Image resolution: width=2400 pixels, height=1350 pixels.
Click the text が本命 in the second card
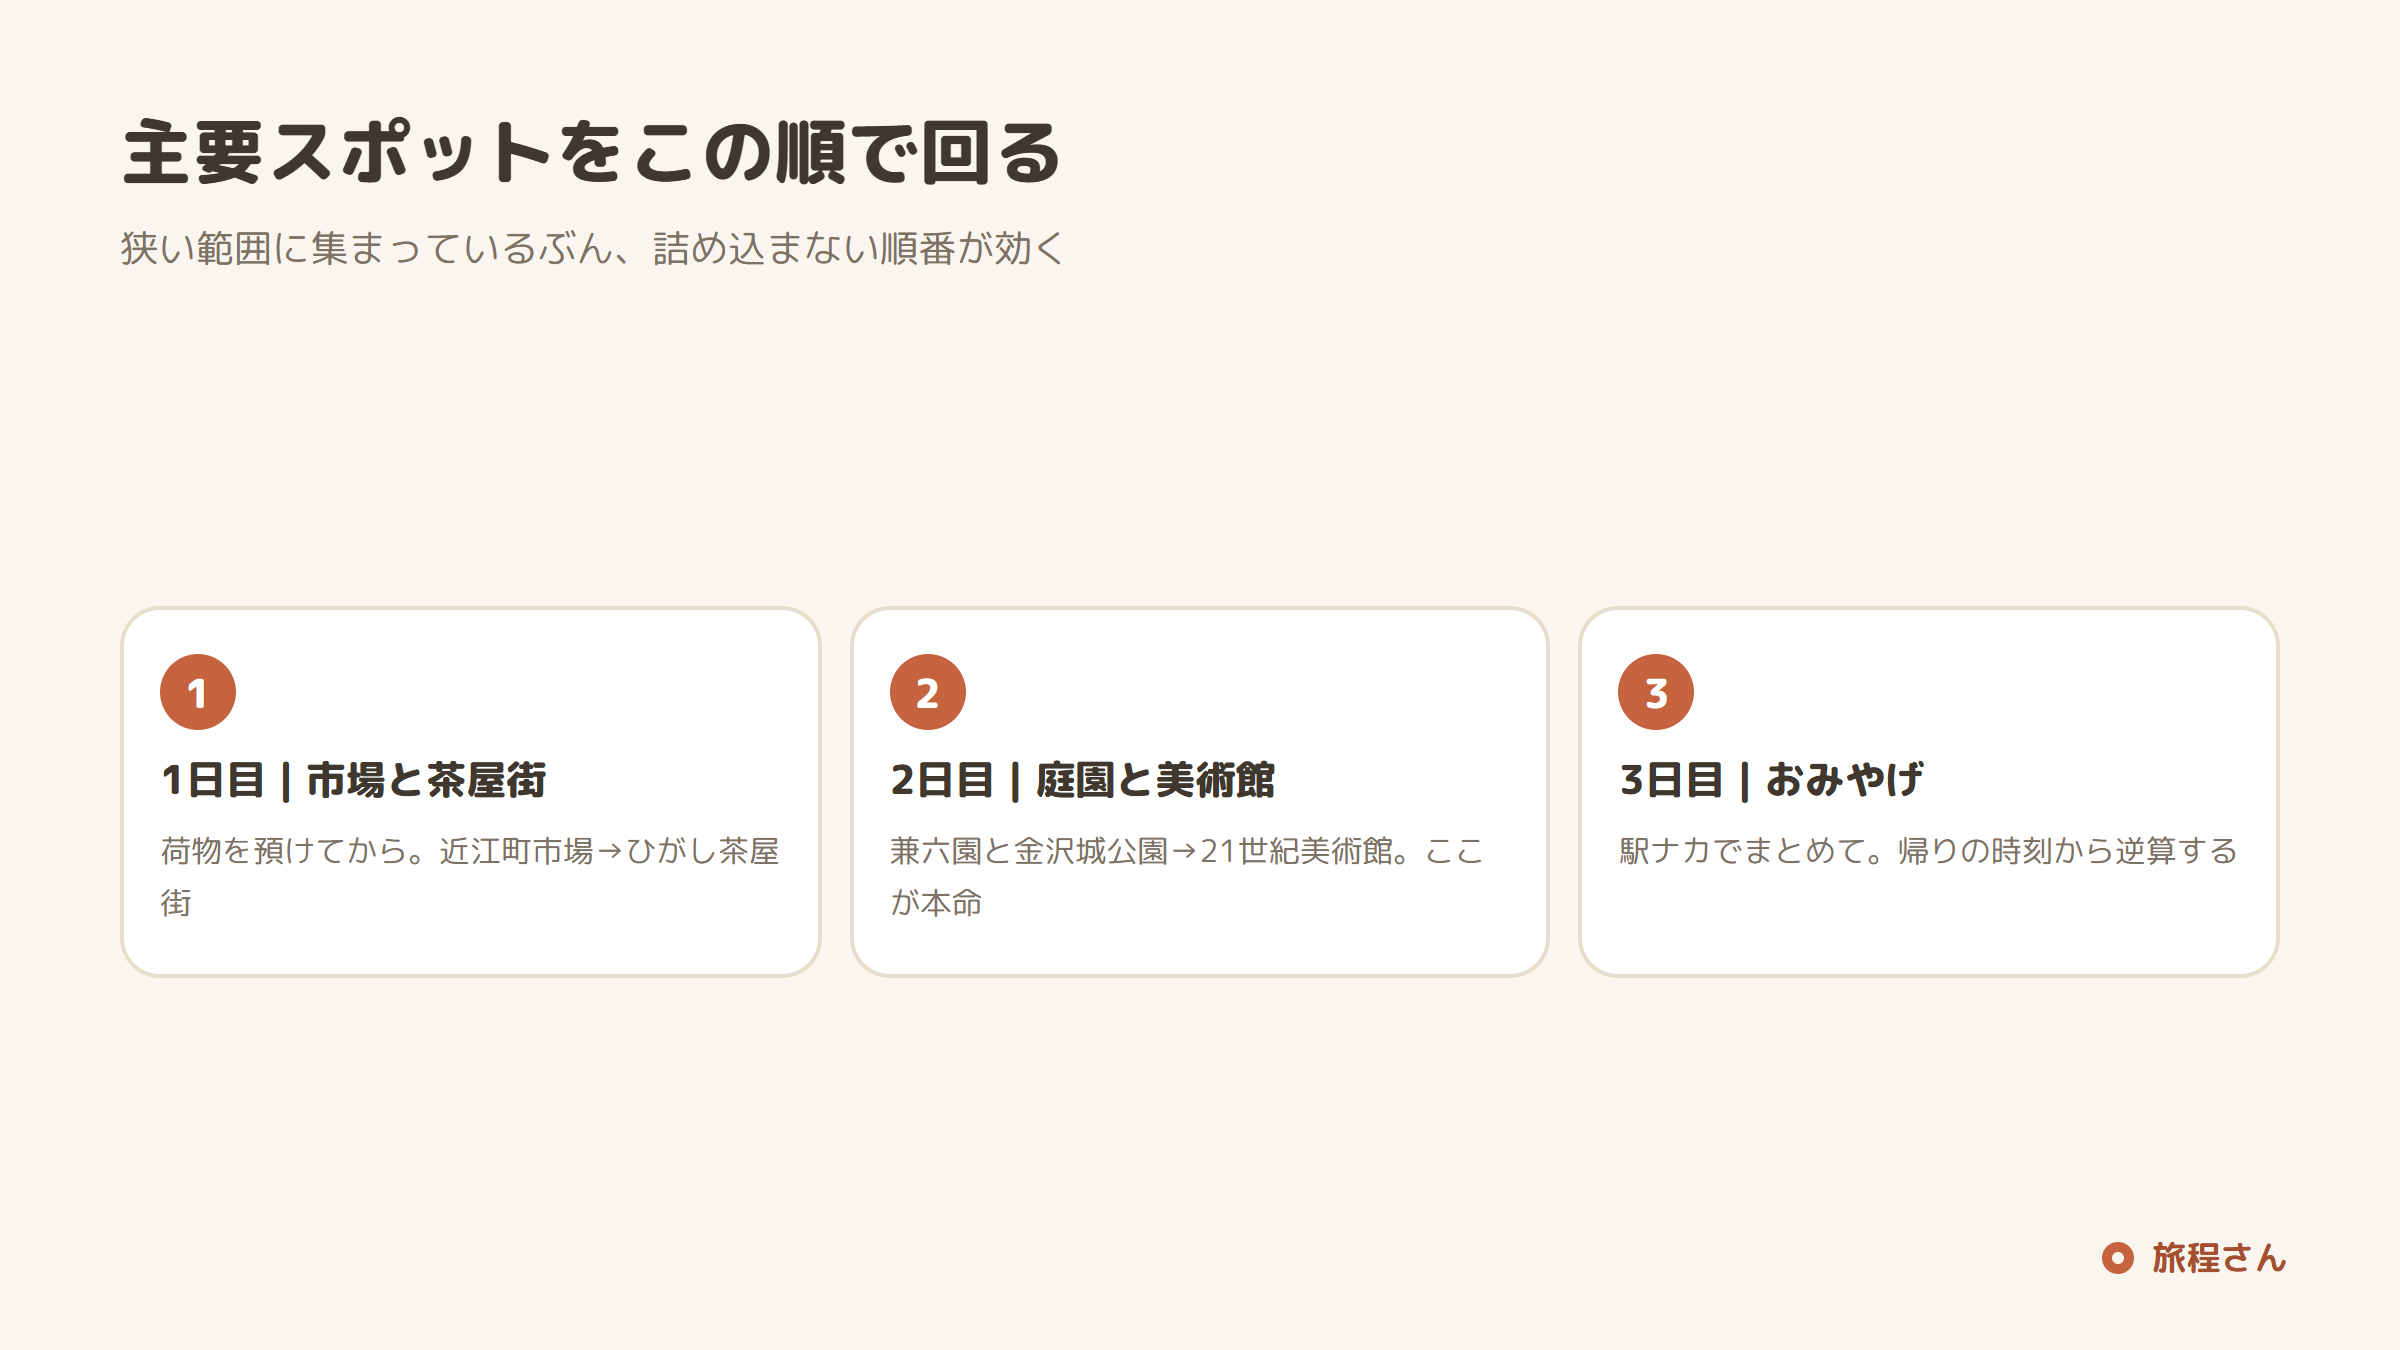pos(937,903)
